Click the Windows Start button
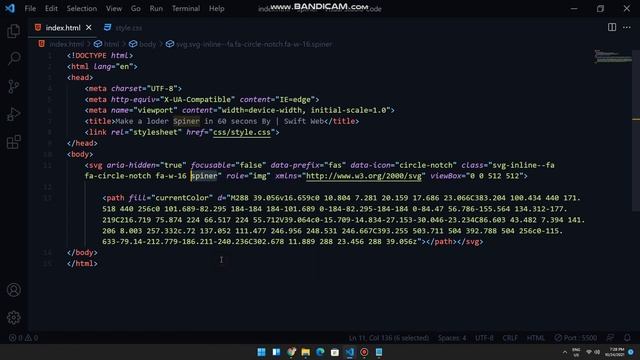 [261, 352]
